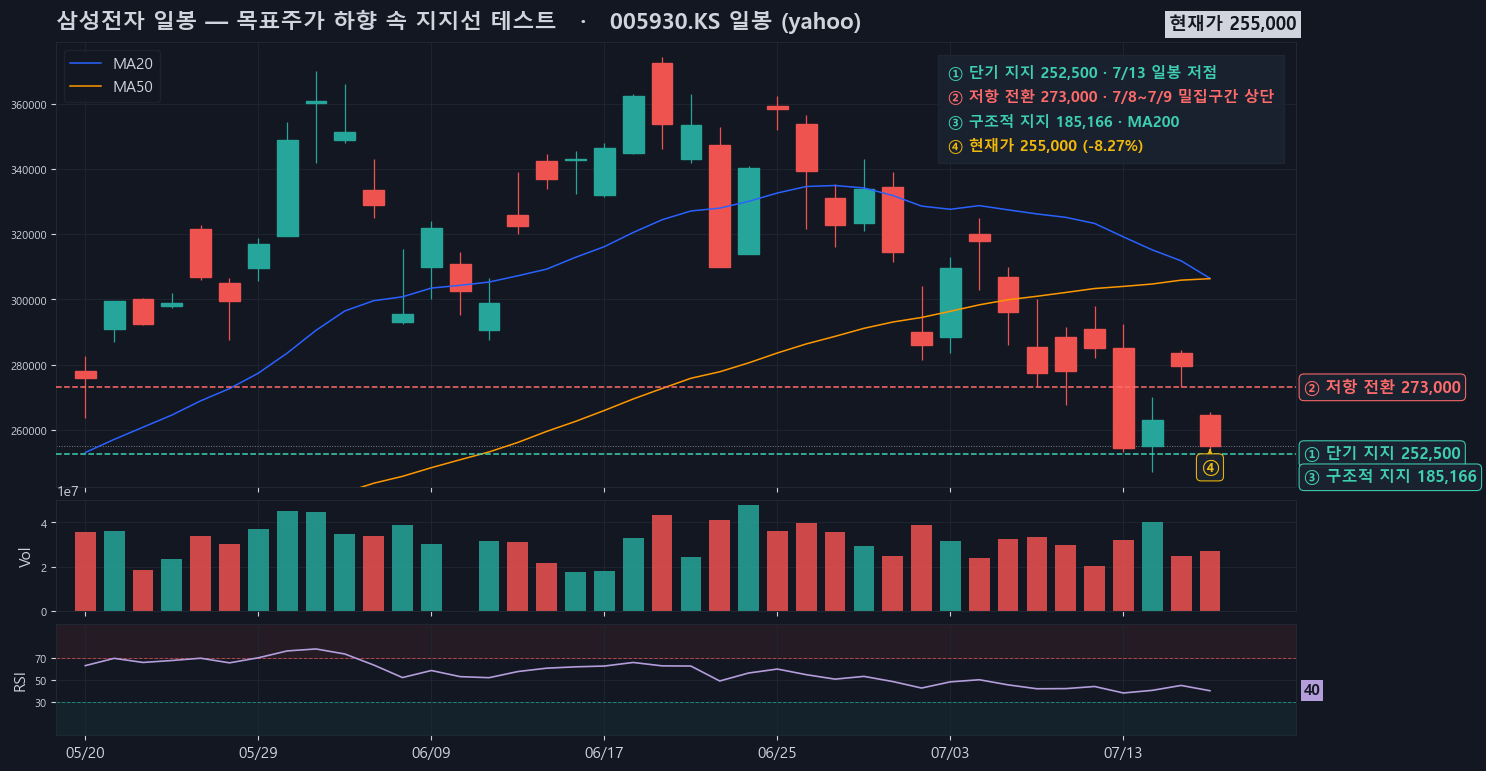Viewport: 1486px width, 771px height.
Task: Click the 06/25 date label
Action: (x=777, y=751)
